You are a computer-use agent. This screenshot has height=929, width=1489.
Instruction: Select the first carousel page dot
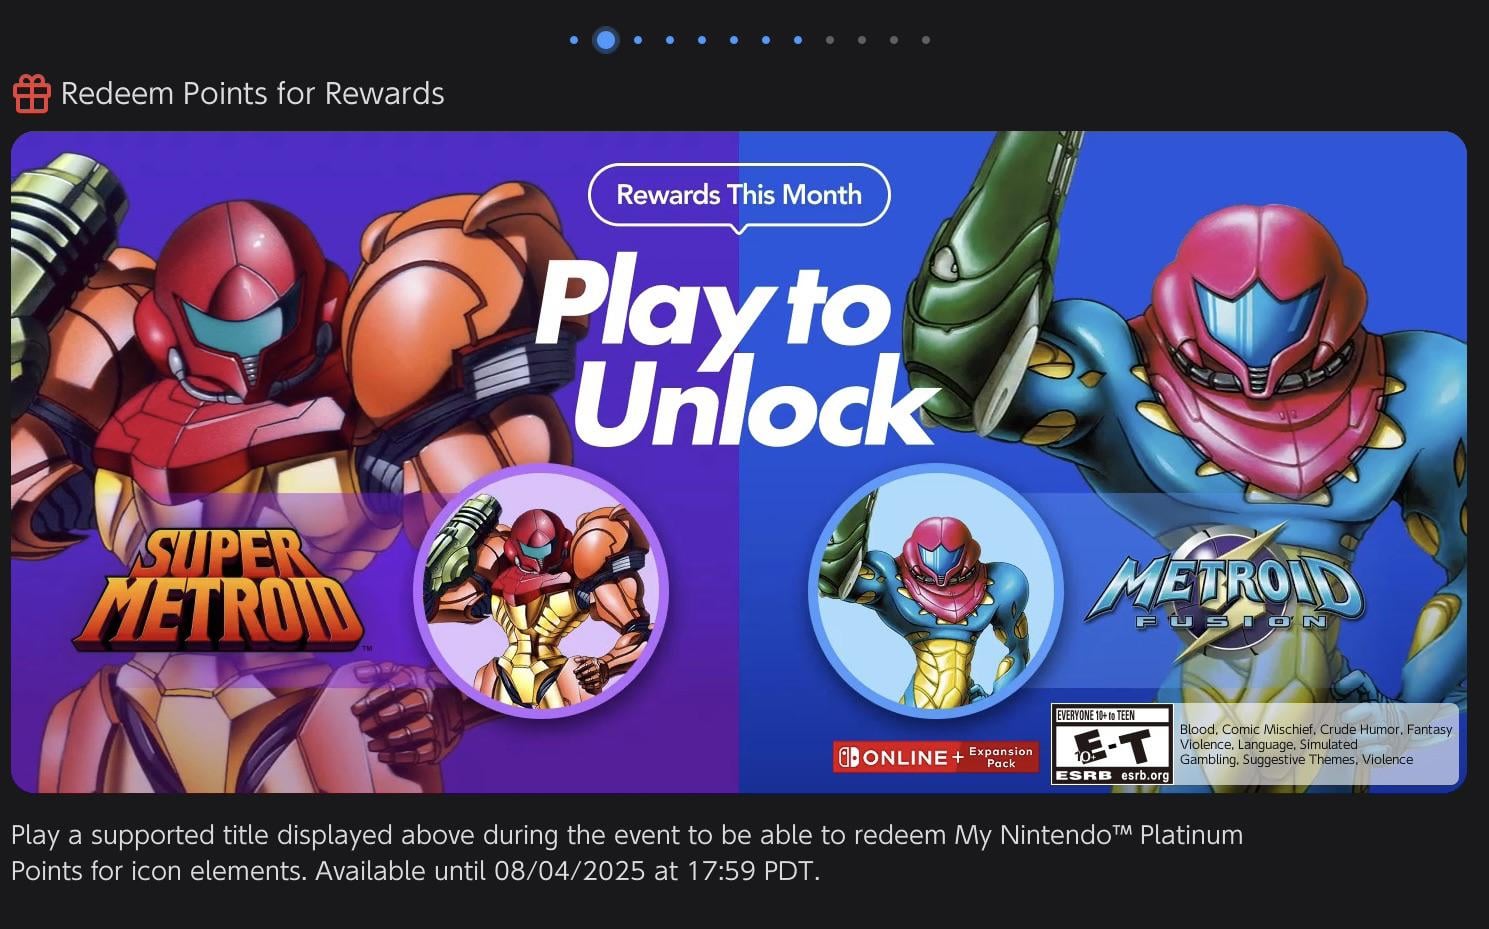[x=574, y=40]
